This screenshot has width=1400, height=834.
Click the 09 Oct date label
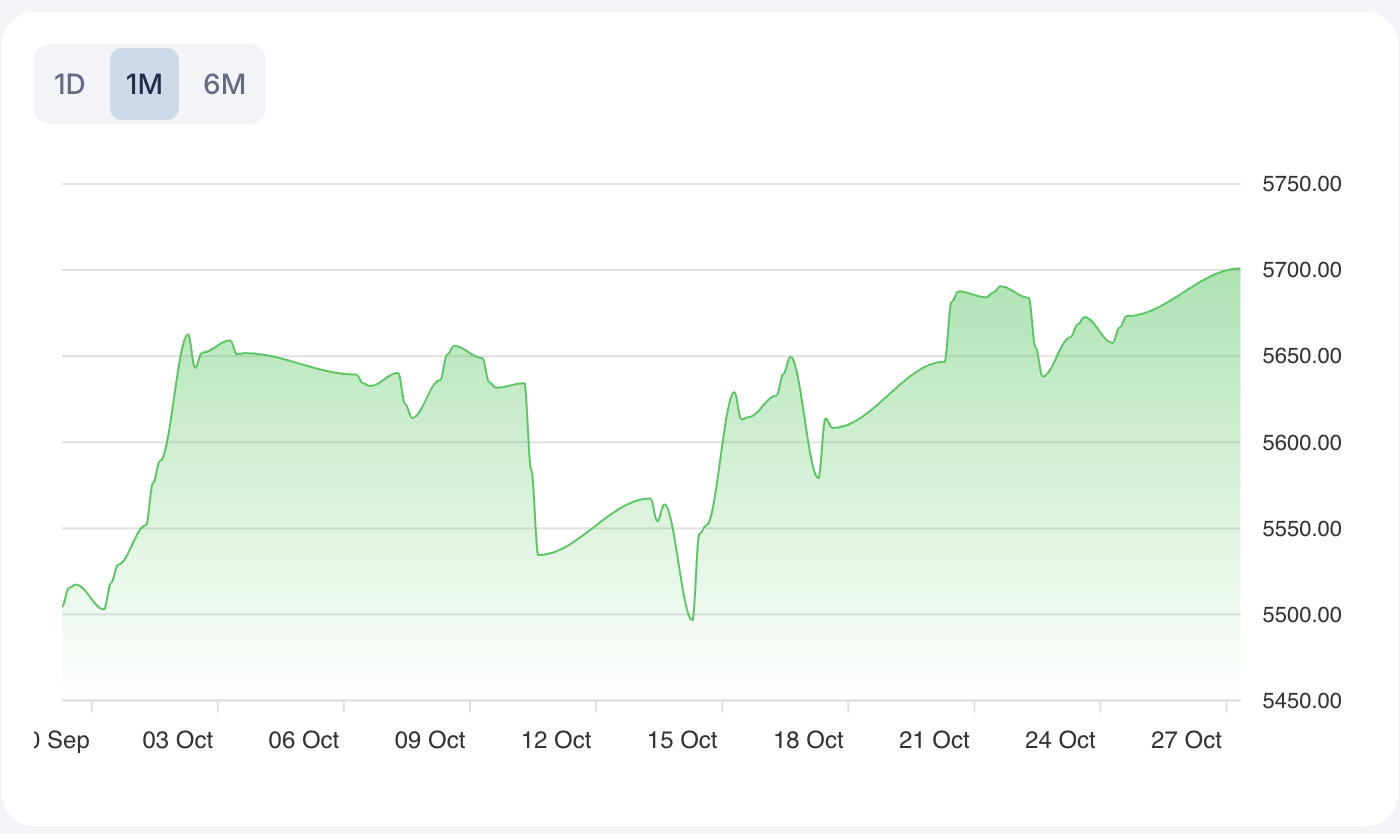tap(430, 741)
